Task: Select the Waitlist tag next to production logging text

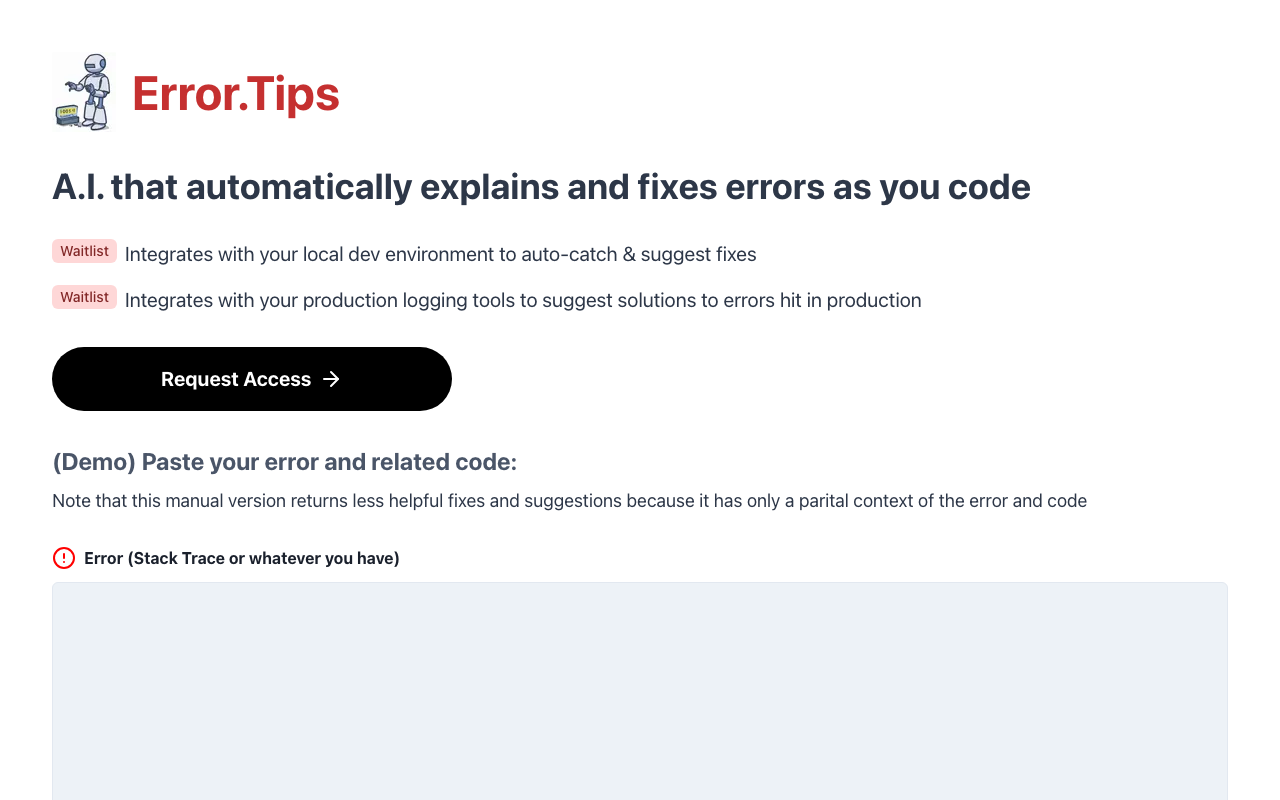Action: point(84,297)
